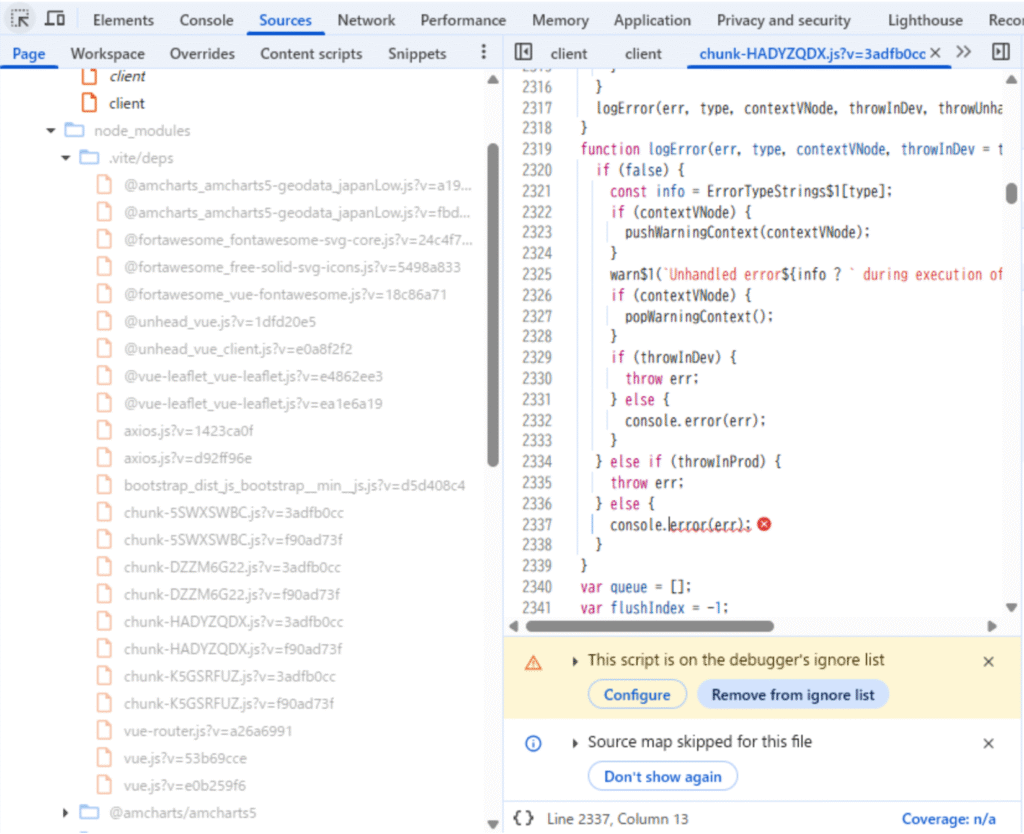The image size is (1024, 834).
Task: Activate the inspect element picker icon
Action: point(21,19)
